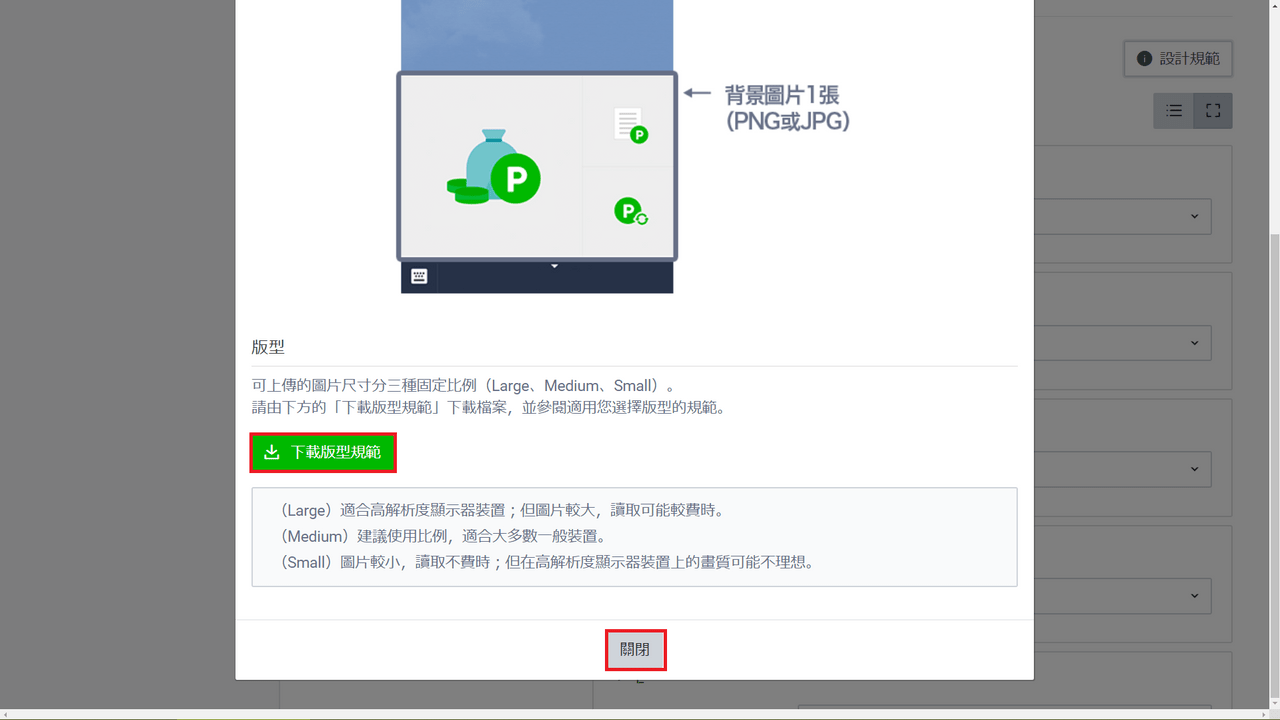Open 設計規範 design guideline button

coord(1178,59)
